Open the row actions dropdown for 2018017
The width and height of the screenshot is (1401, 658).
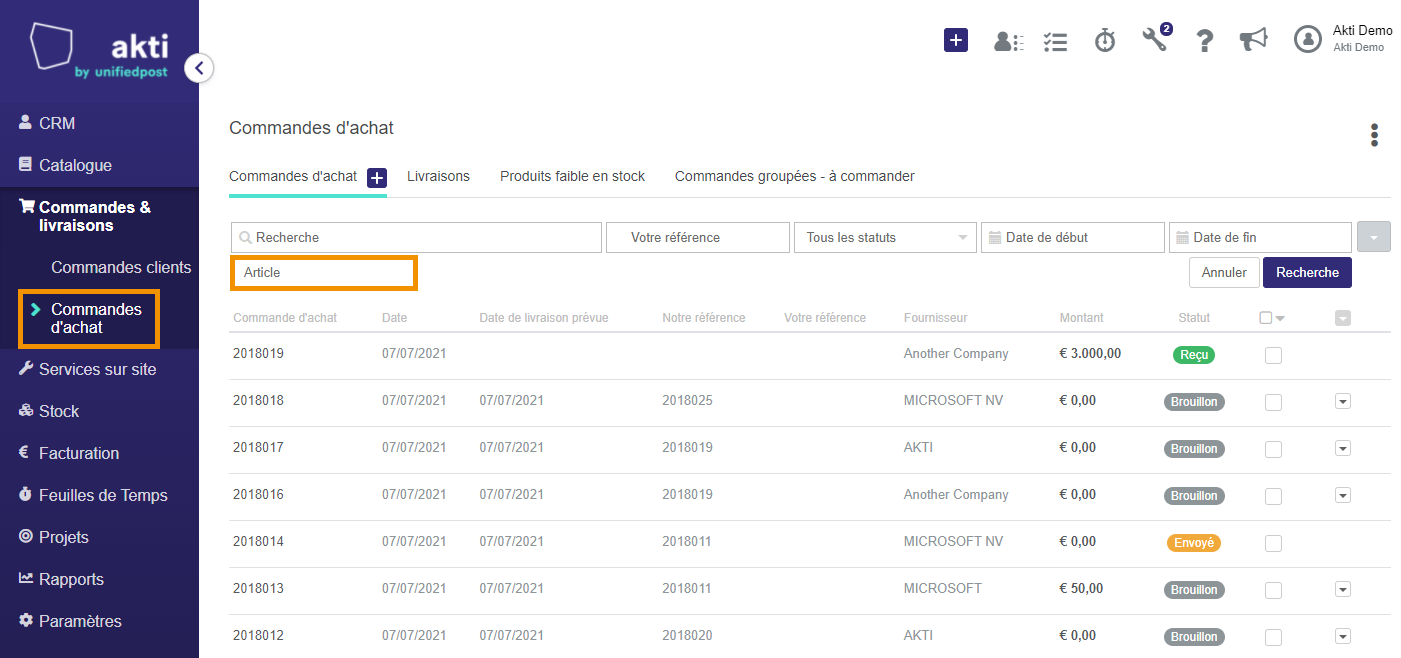click(1343, 449)
